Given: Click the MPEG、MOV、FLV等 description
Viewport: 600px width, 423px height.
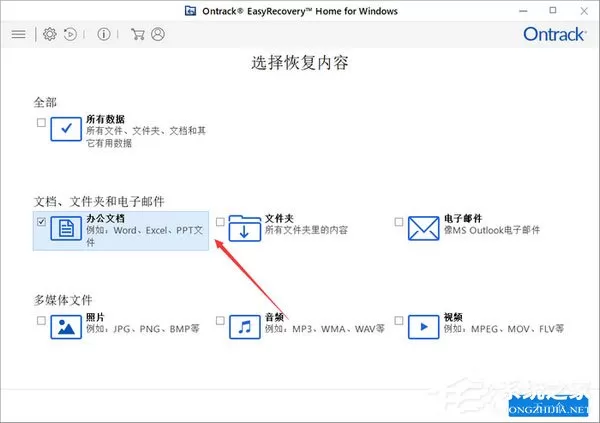Looking at the screenshot, I should (x=504, y=329).
